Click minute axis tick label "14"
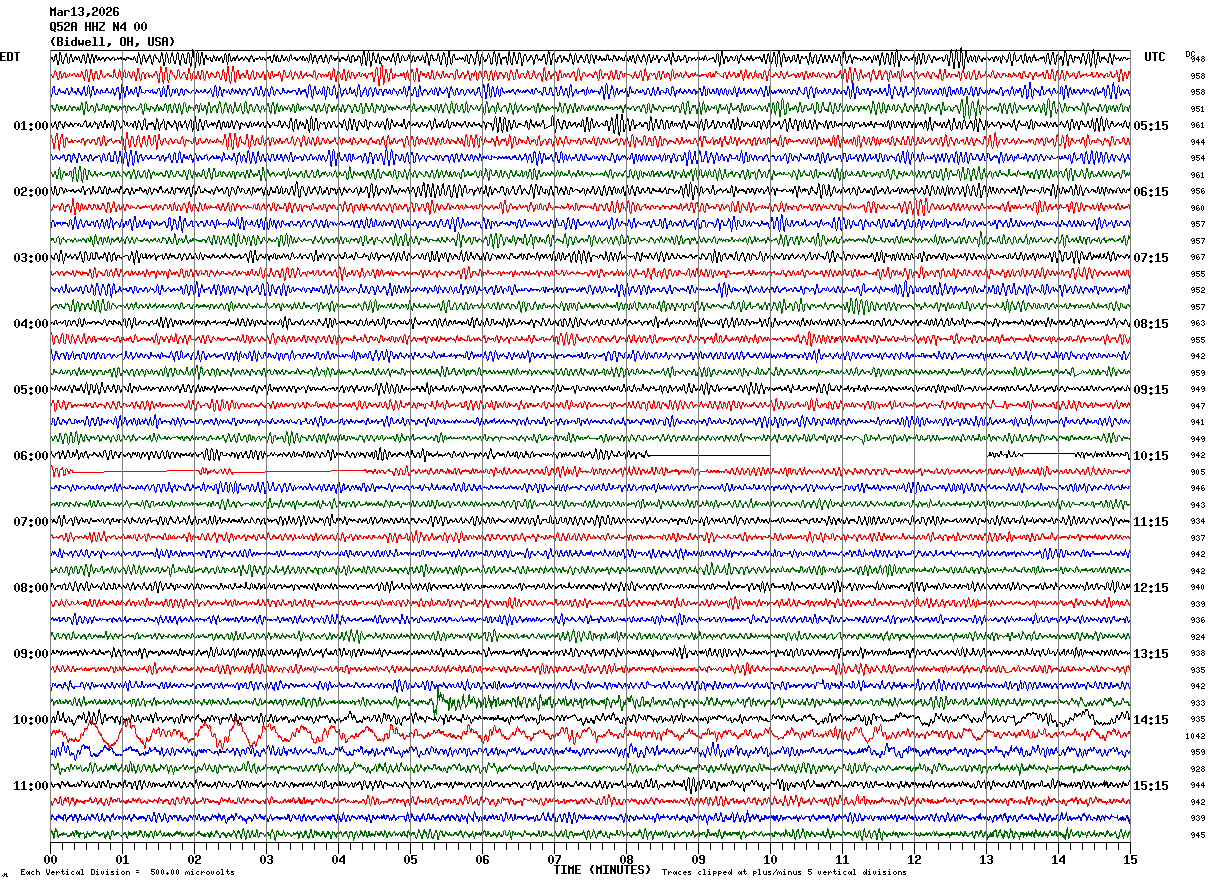This screenshot has width=1210, height=886. click(x=1058, y=859)
